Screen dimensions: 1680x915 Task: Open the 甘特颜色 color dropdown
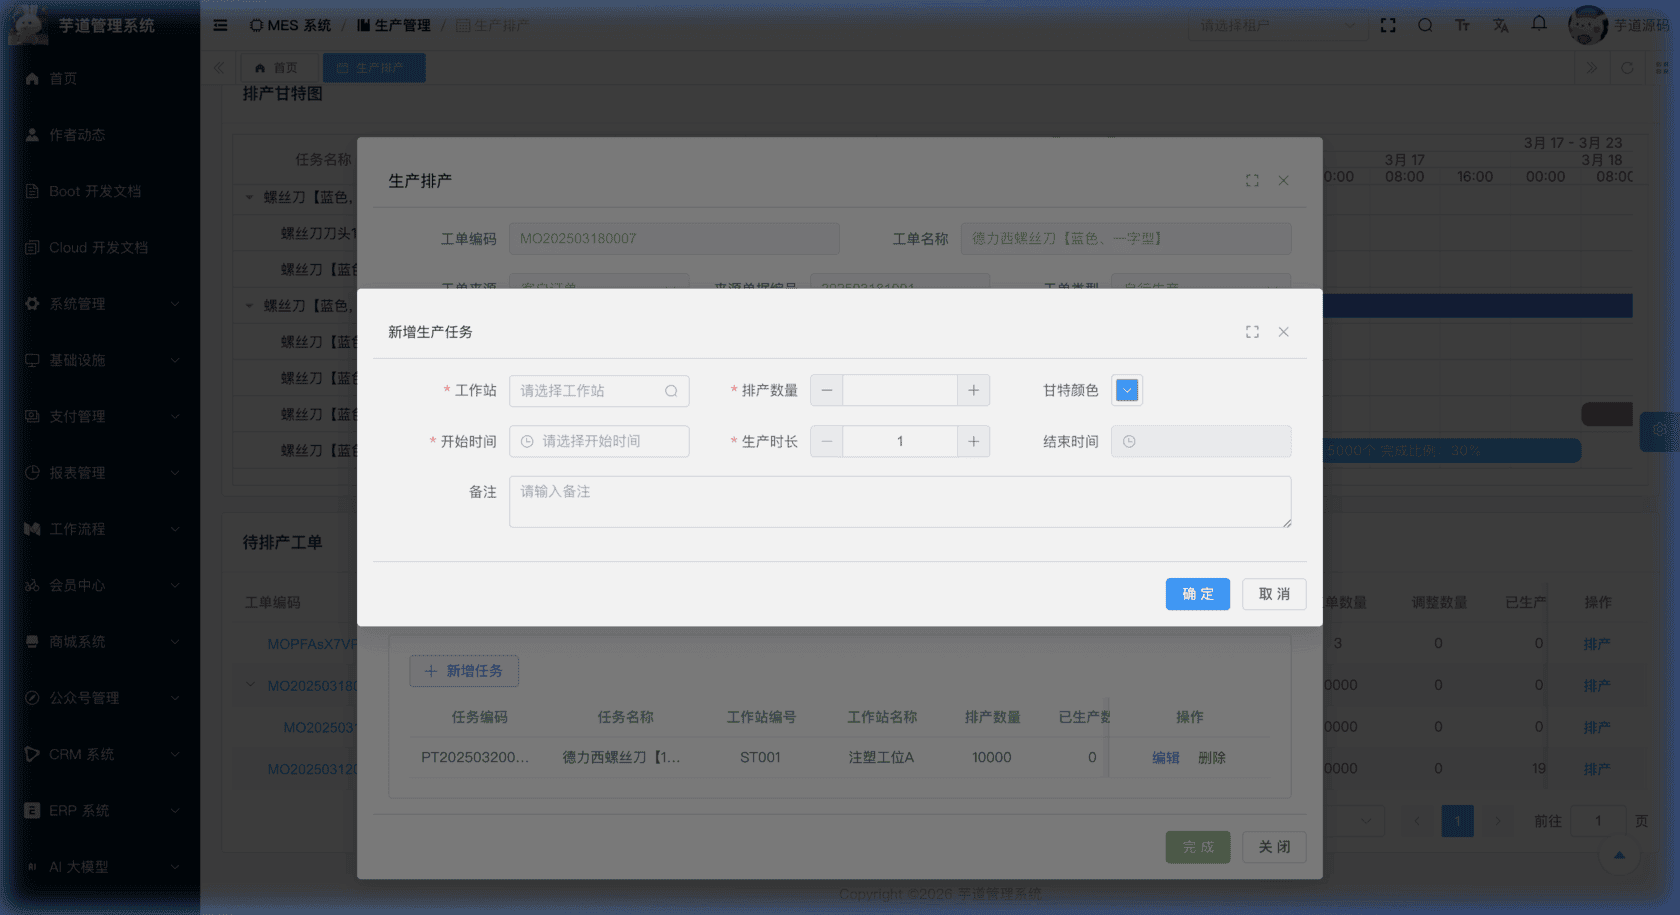click(x=1126, y=390)
